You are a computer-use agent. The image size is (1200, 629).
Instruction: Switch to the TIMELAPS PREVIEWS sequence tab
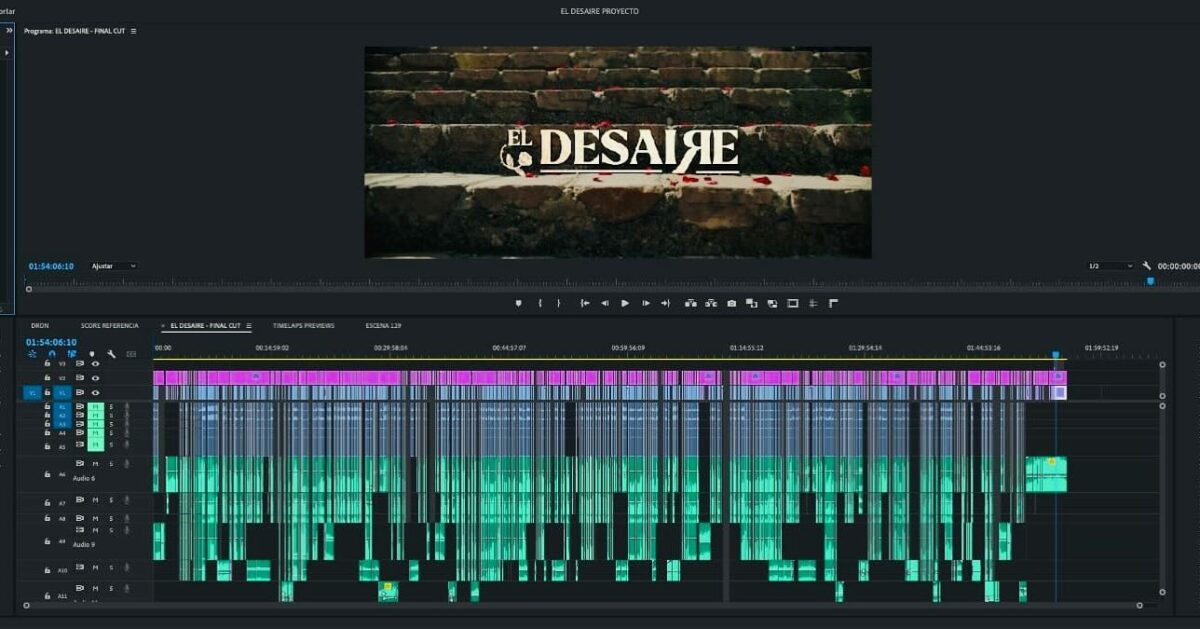click(x=303, y=326)
